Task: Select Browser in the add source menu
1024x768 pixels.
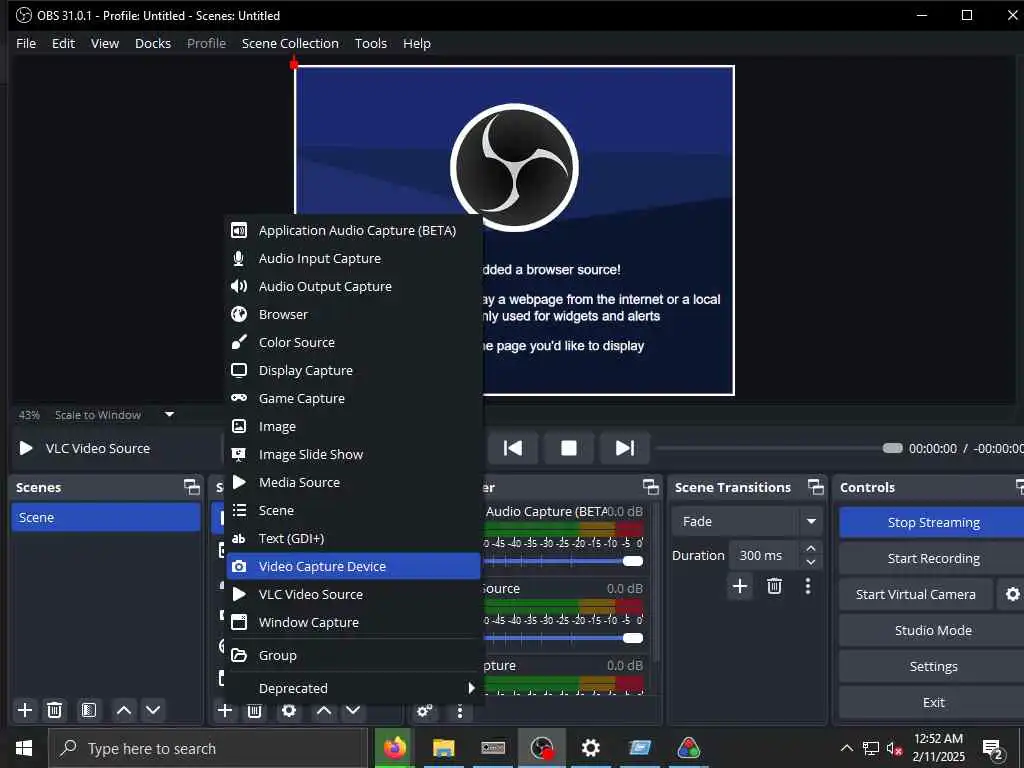Action: click(x=353, y=315)
